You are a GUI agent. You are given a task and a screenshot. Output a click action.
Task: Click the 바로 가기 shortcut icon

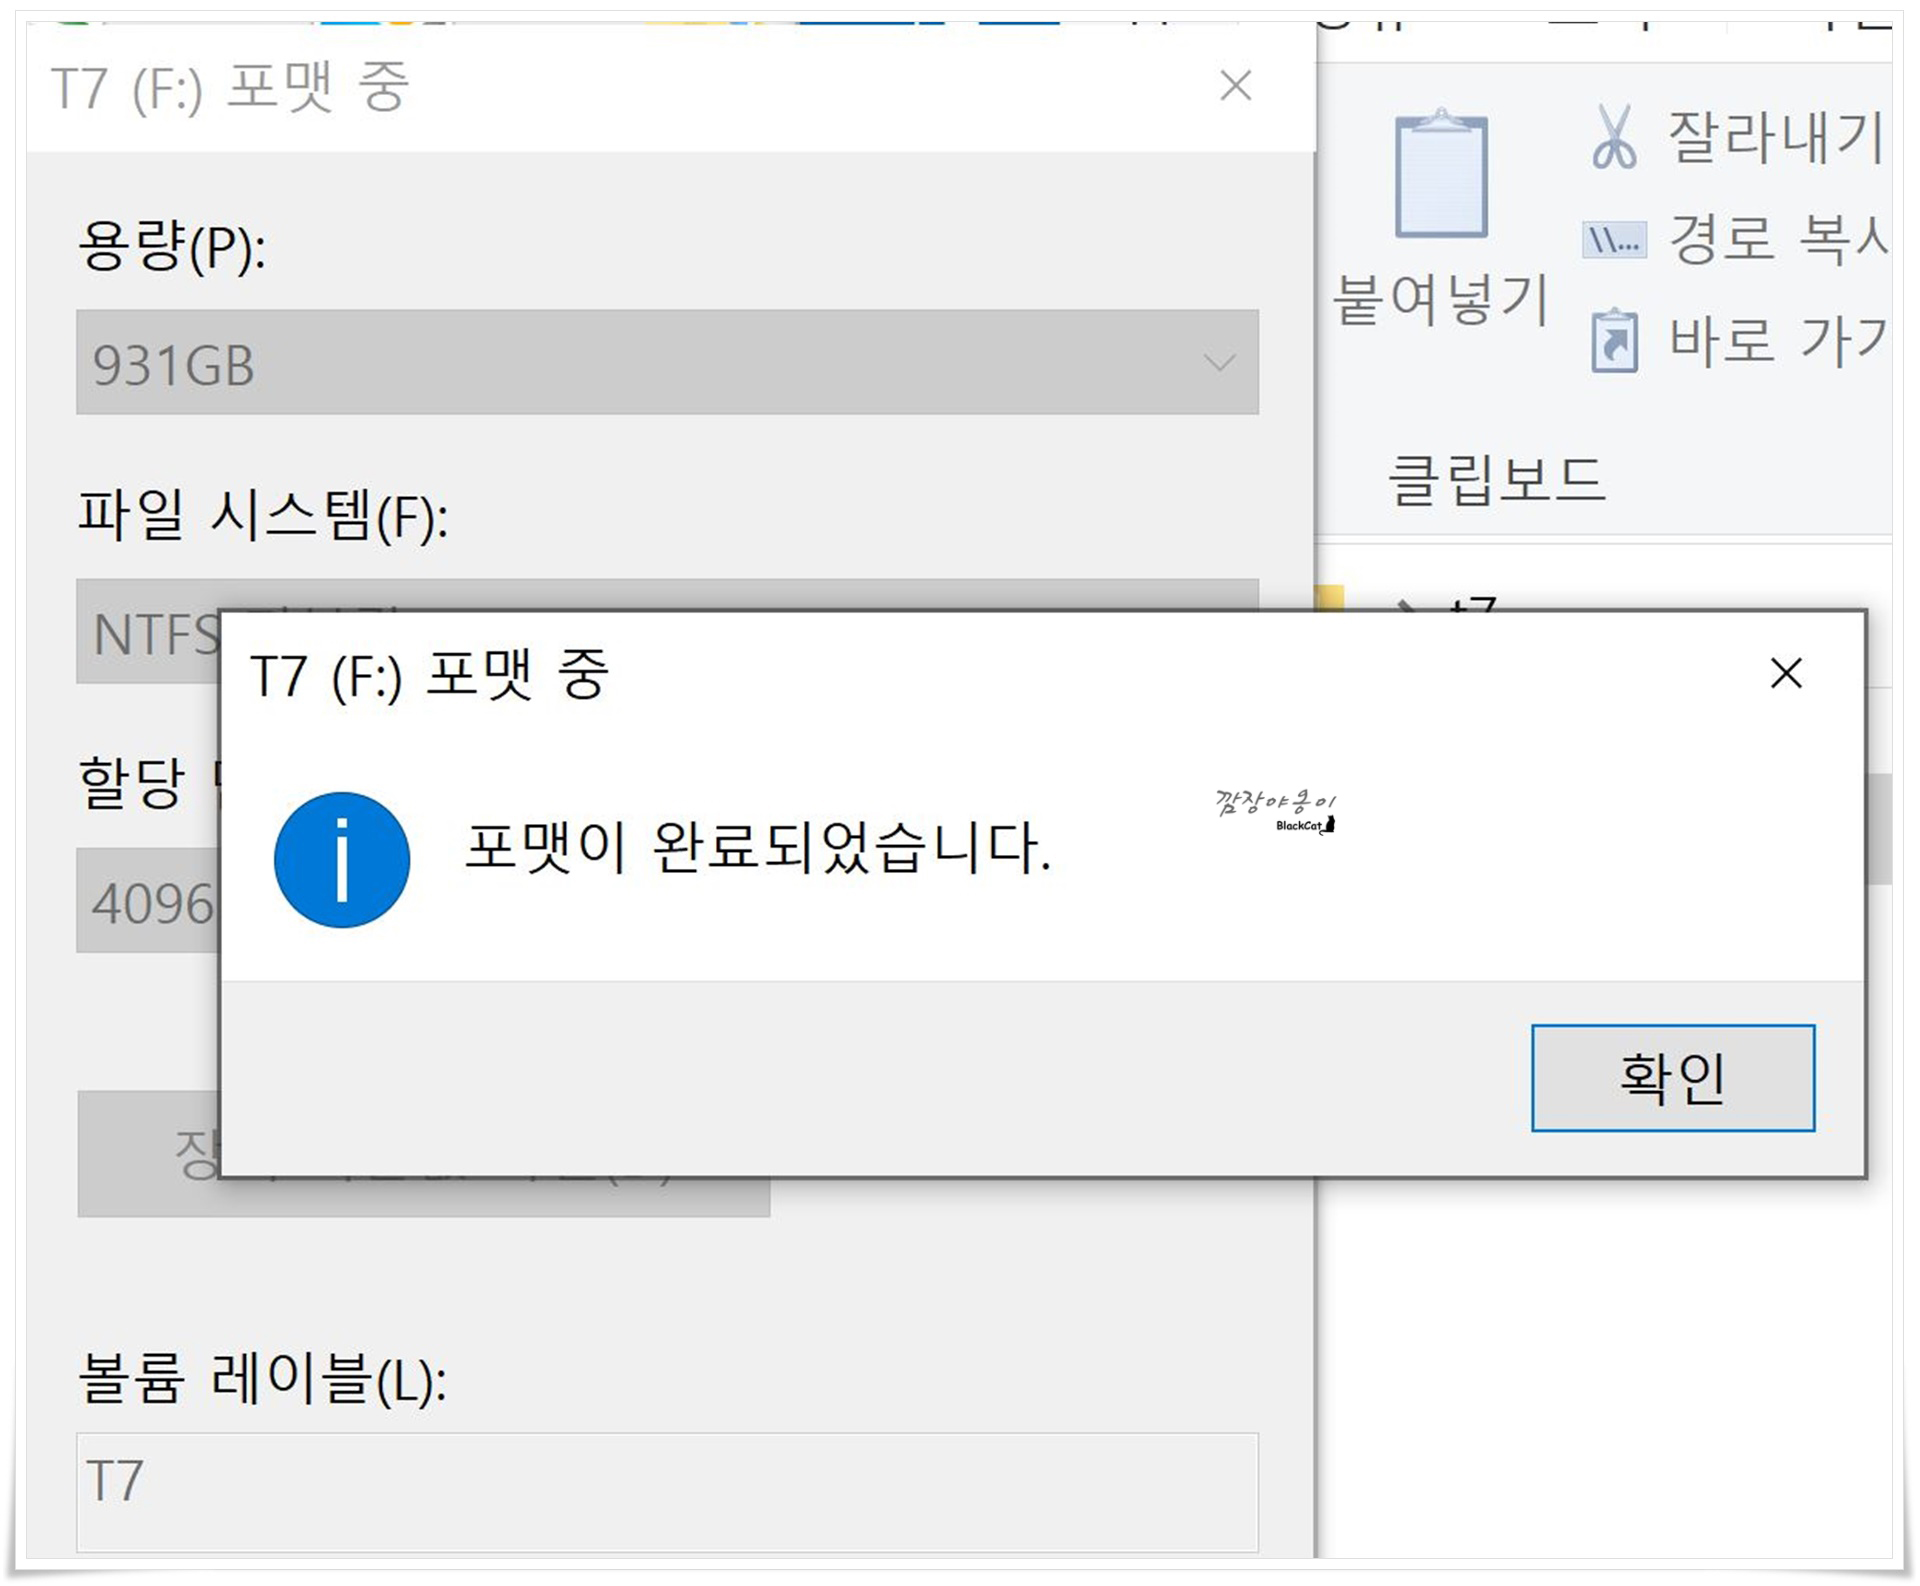1613,341
